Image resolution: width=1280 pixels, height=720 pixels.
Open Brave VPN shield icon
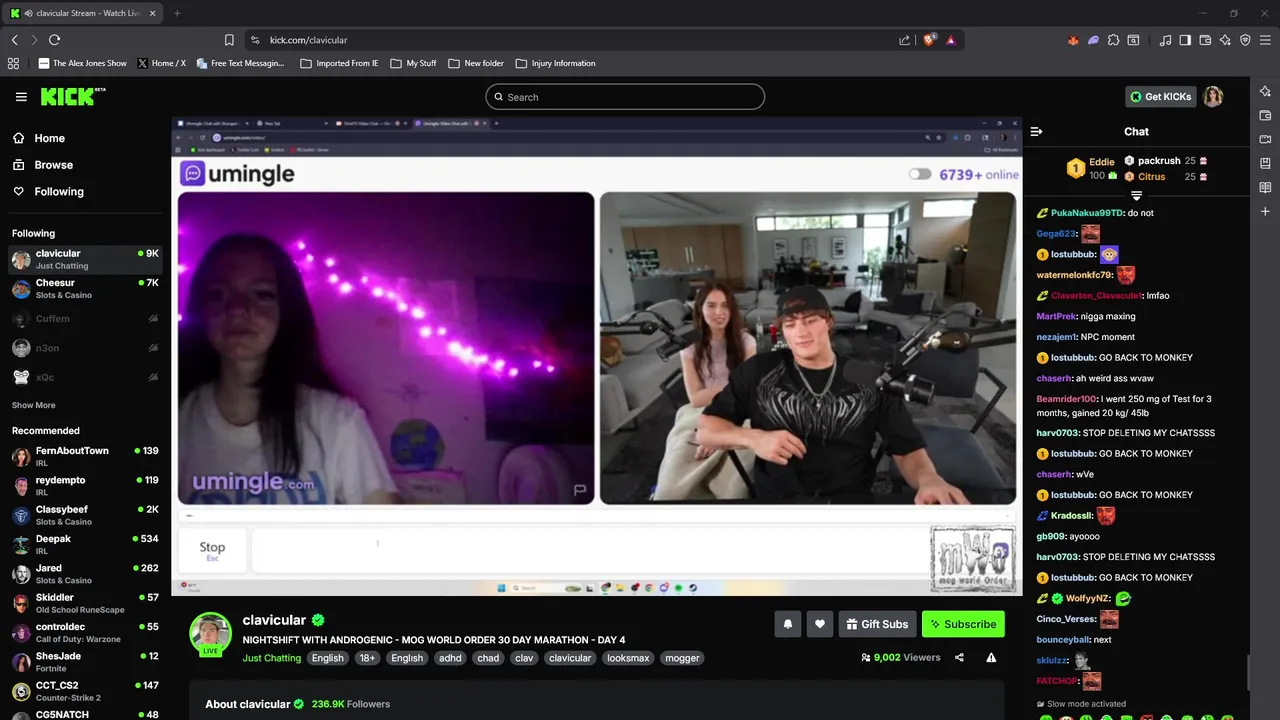click(x=1245, y=40)
